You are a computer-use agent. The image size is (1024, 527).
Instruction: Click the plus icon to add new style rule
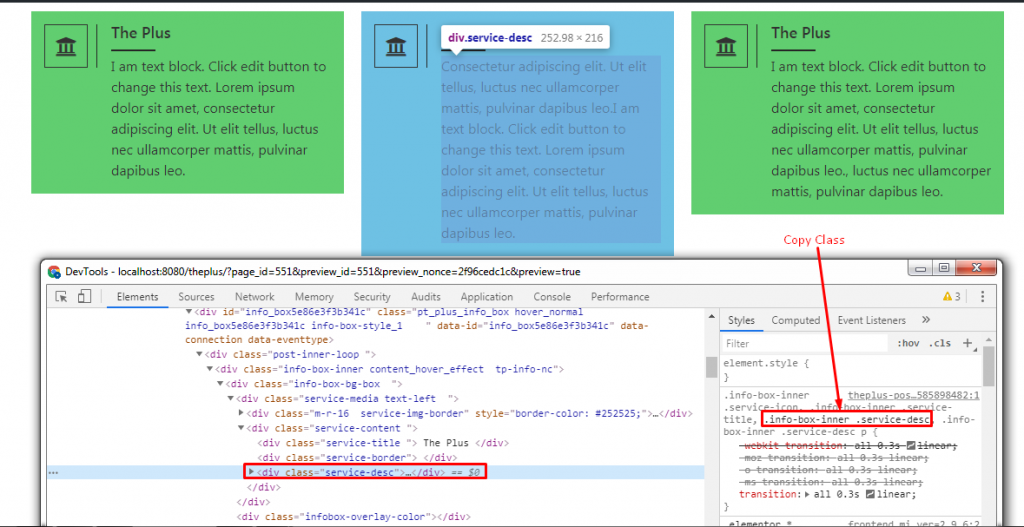pos(967,344)
